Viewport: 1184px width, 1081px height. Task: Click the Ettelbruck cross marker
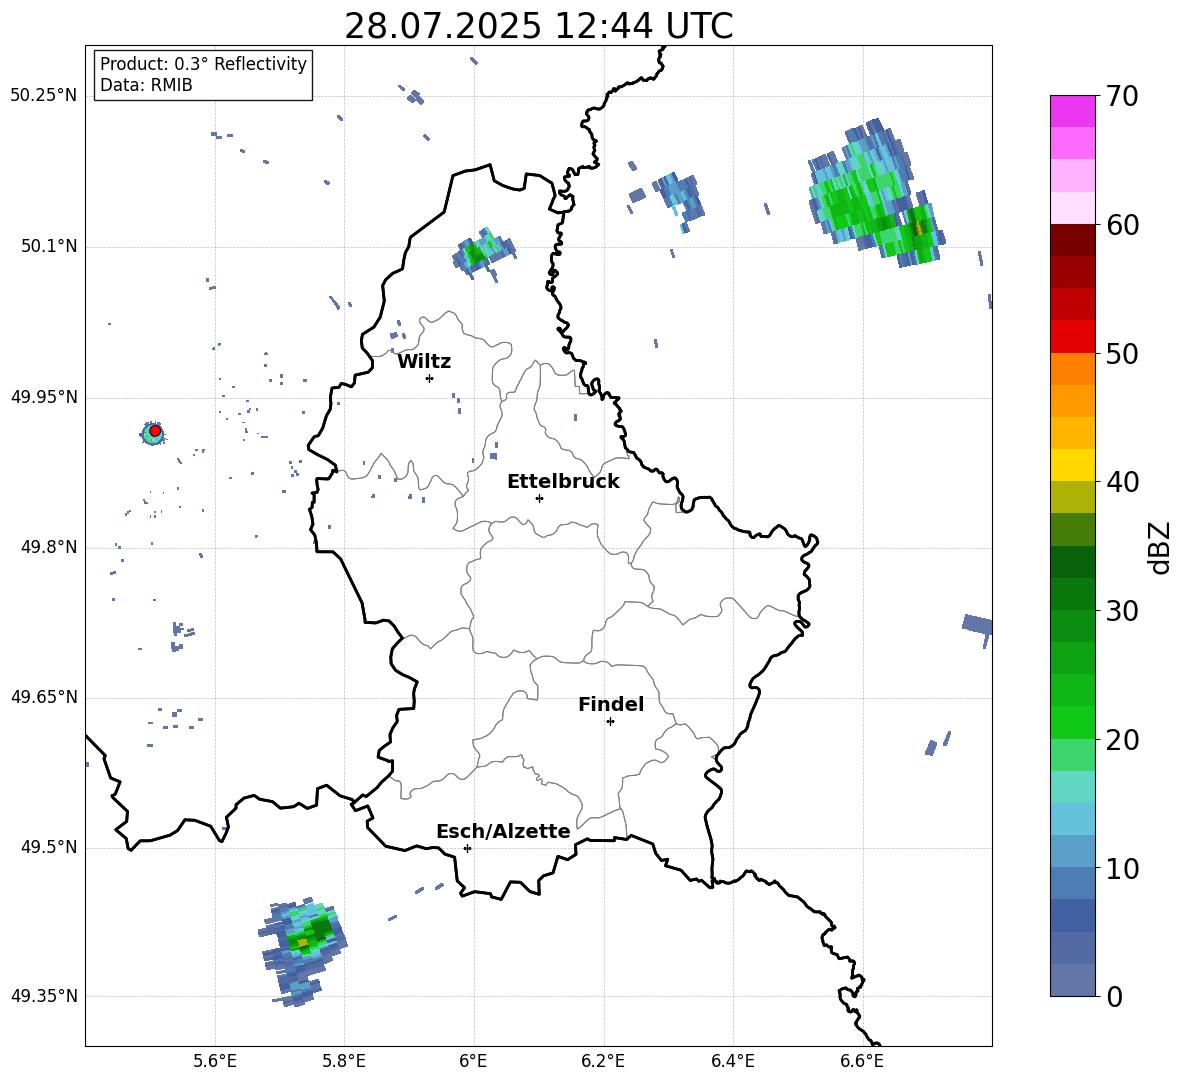pos(539,498)
